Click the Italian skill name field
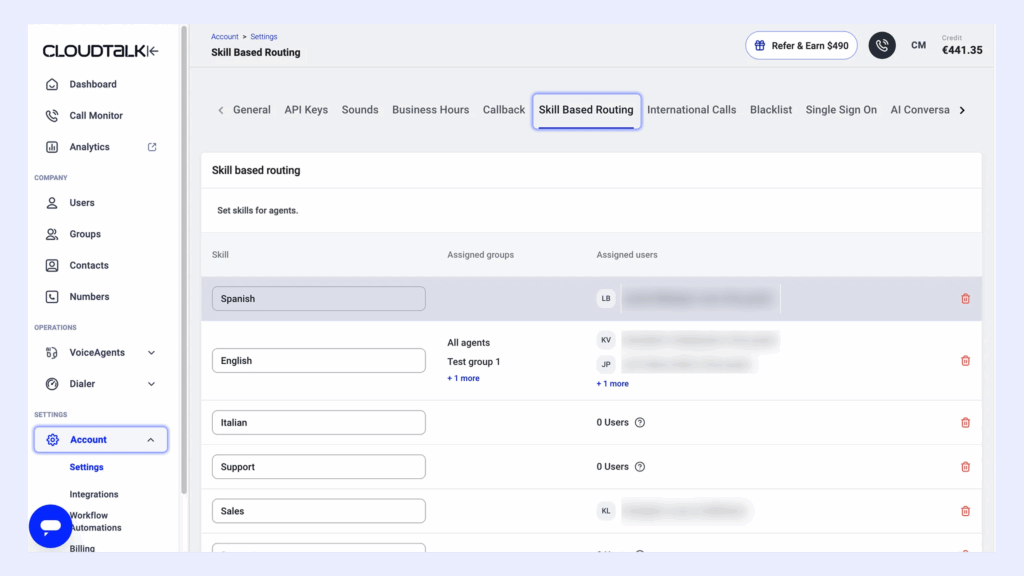The width and height of the screenshot is (1024, 576). 318,422
